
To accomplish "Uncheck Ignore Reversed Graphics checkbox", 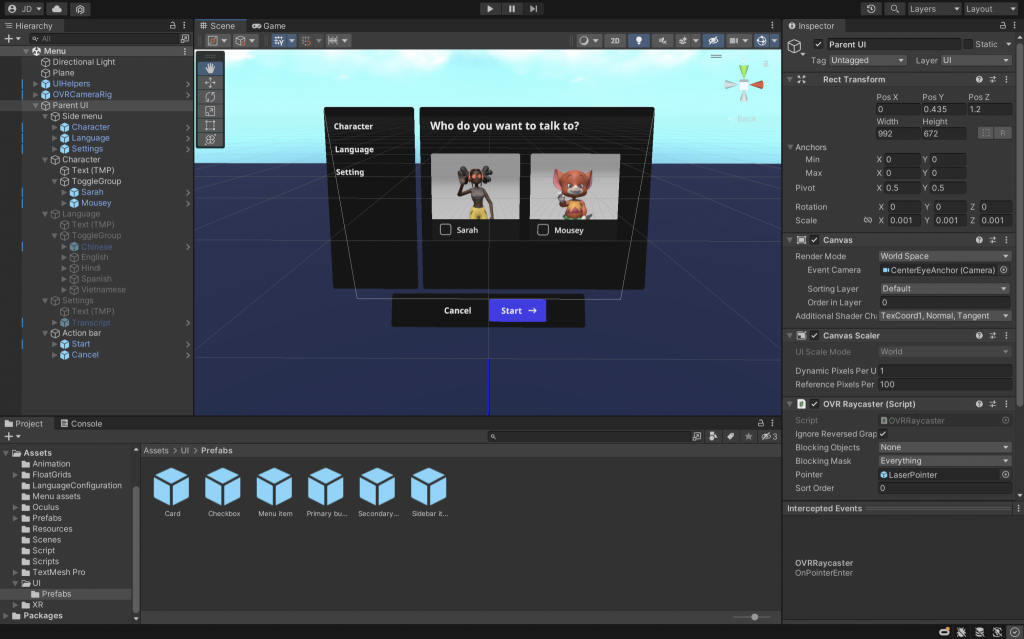I will coord(883,434).
